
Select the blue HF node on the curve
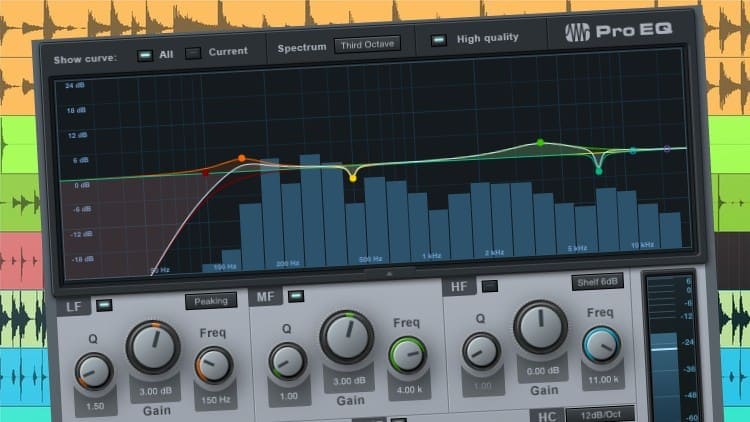click(632, 151)
